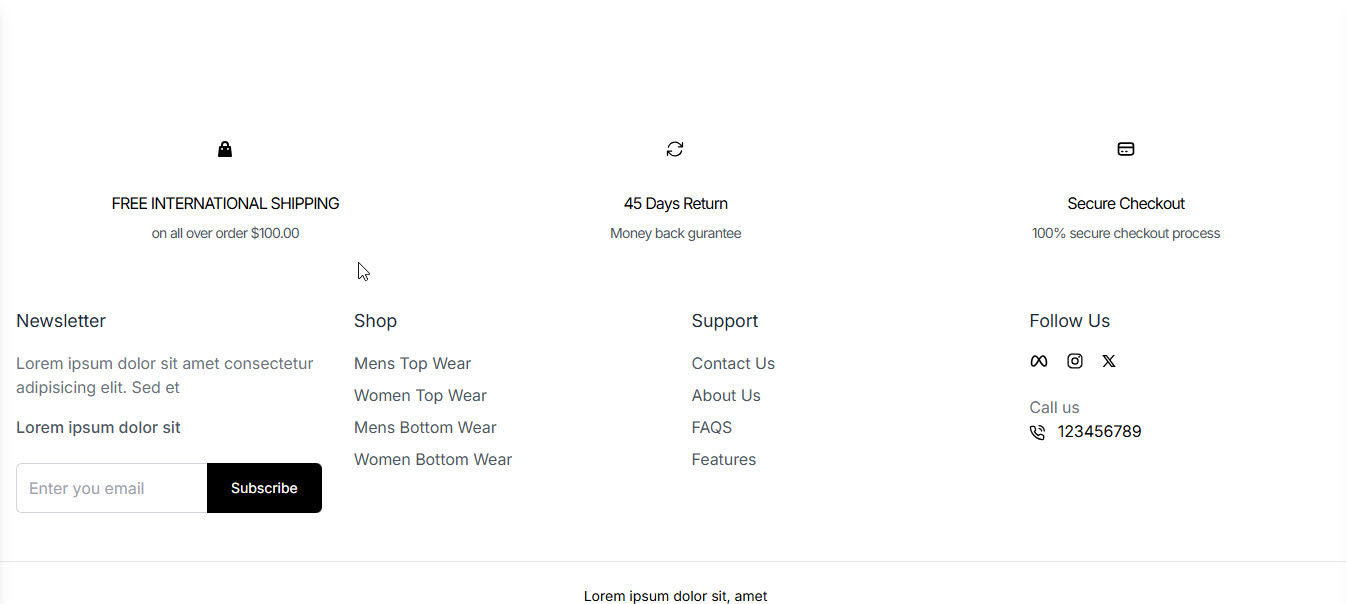The image size is (1346, 604).
Task: Open the Contact Us link
Action: click(x=733, y=363)
